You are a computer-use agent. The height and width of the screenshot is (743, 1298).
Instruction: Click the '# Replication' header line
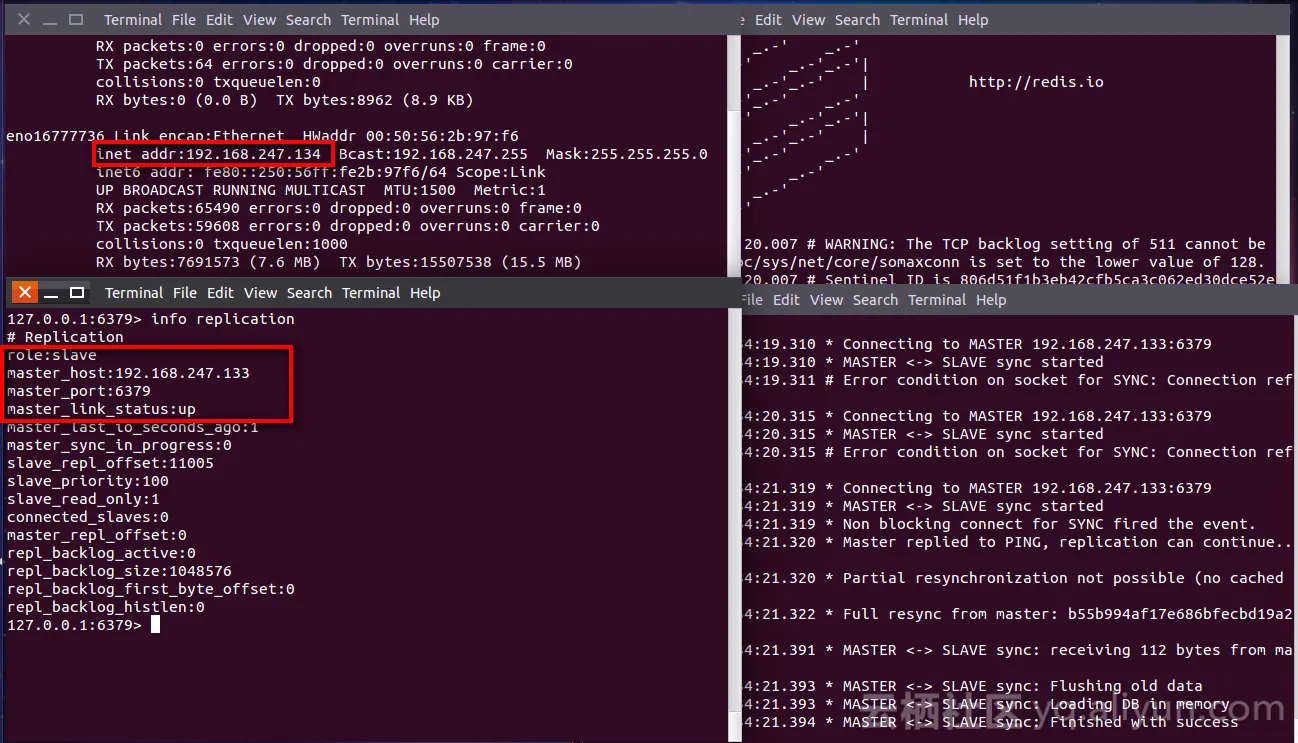click(65, 337)
